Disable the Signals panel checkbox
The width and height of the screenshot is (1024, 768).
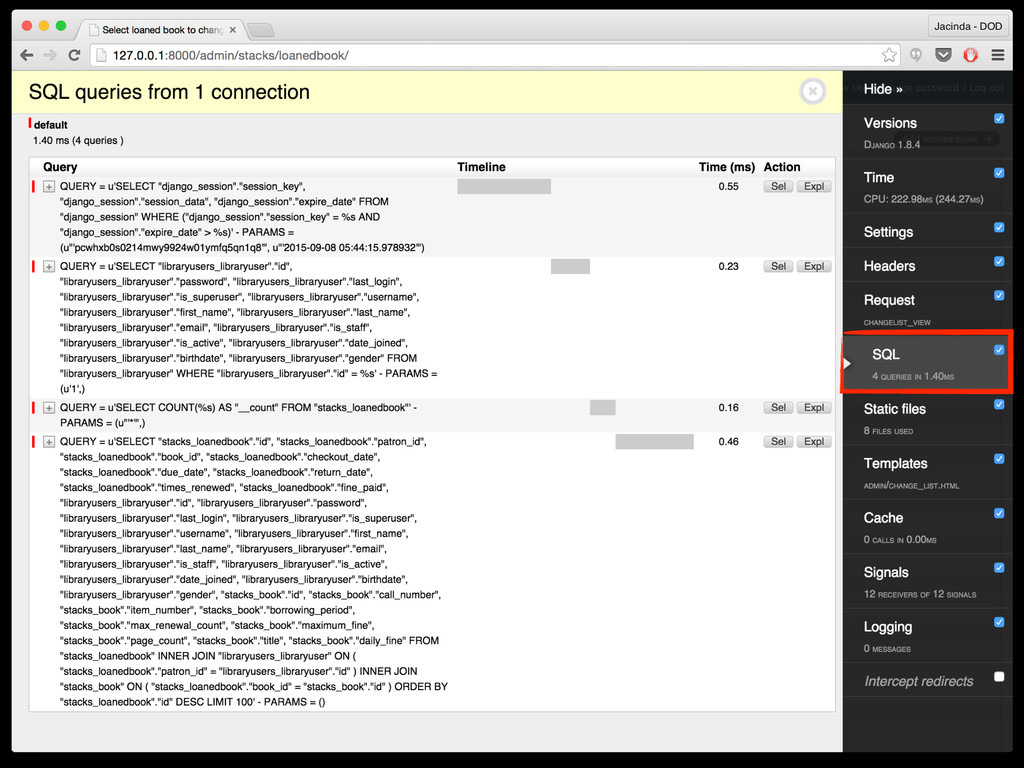tap(999, 568)
